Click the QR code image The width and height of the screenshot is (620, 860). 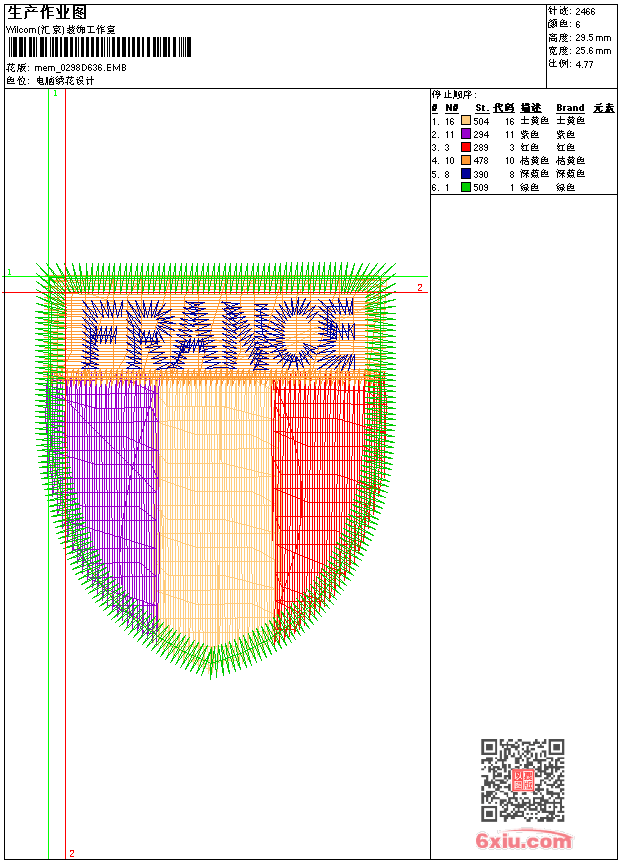(523, 780)
